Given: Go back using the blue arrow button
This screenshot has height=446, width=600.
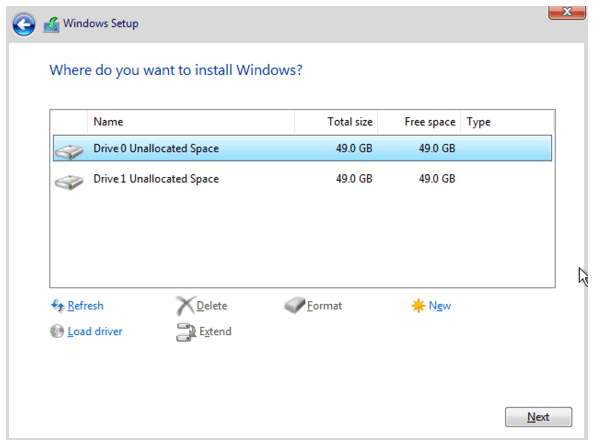Looking at the screenshot, I should click(x=24, y=24).
